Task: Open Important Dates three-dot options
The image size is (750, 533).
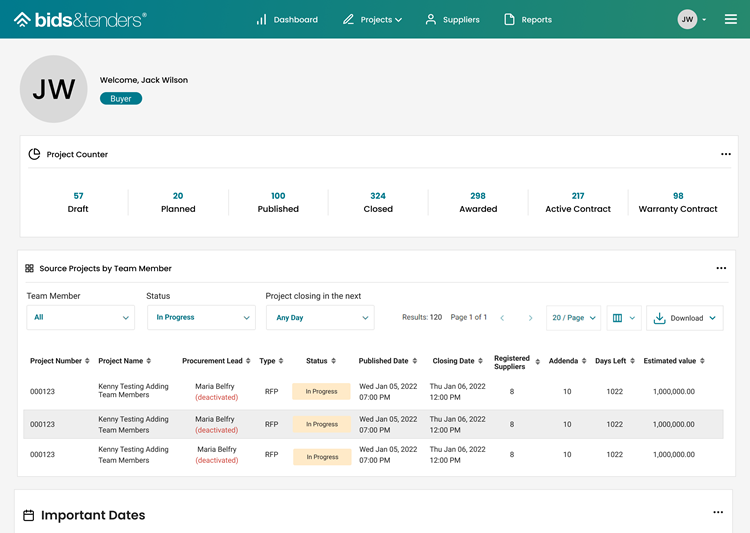Action: click(717, 513)
